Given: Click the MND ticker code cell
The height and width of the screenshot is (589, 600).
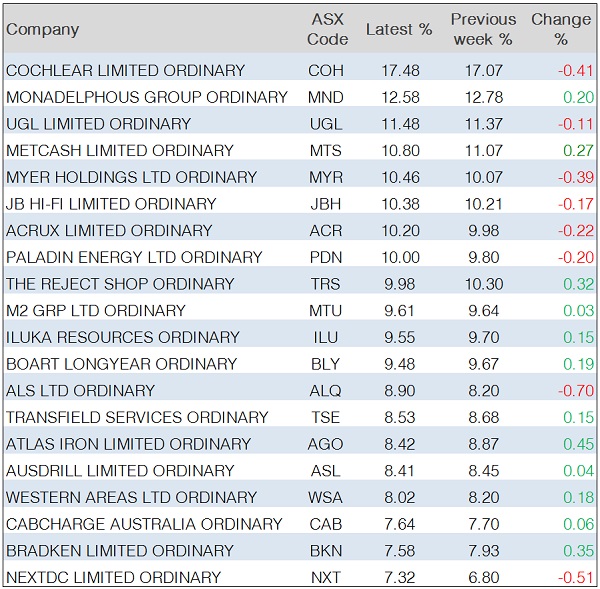Looking at the screenshot, I should [x=326, y=97].
